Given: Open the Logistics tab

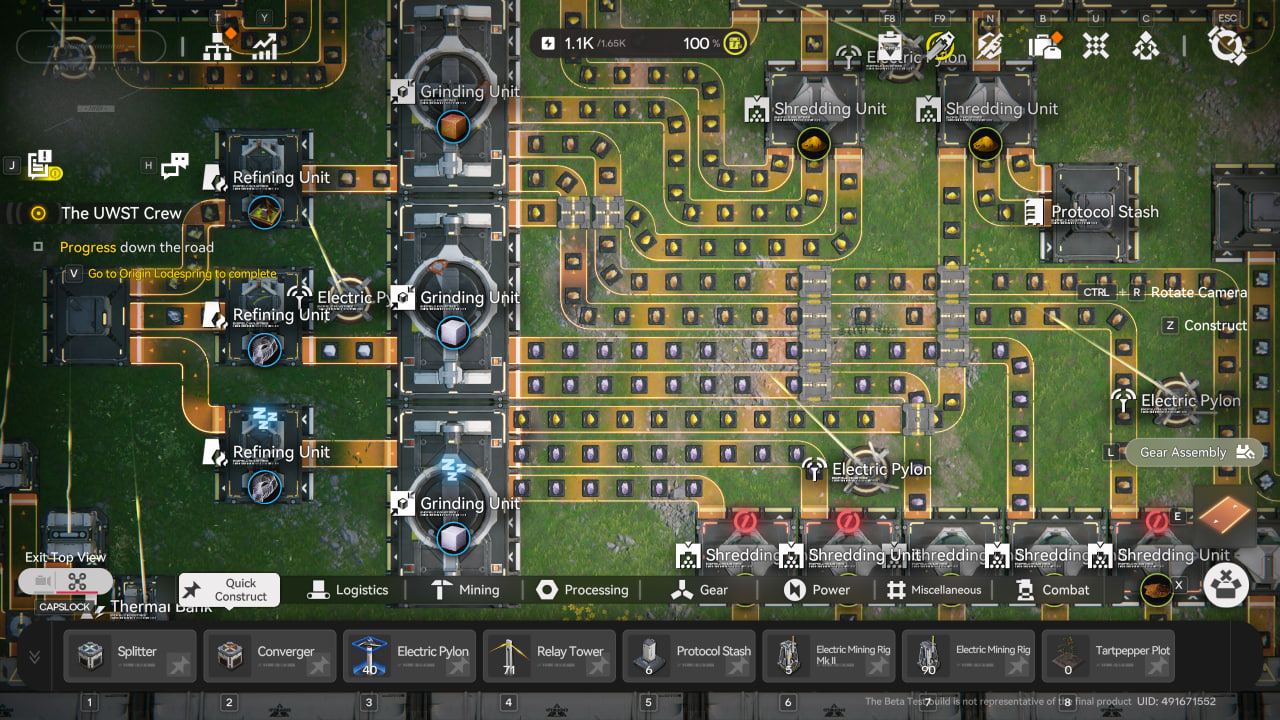Looking at the screenshot, I should [x=347, y=590].
